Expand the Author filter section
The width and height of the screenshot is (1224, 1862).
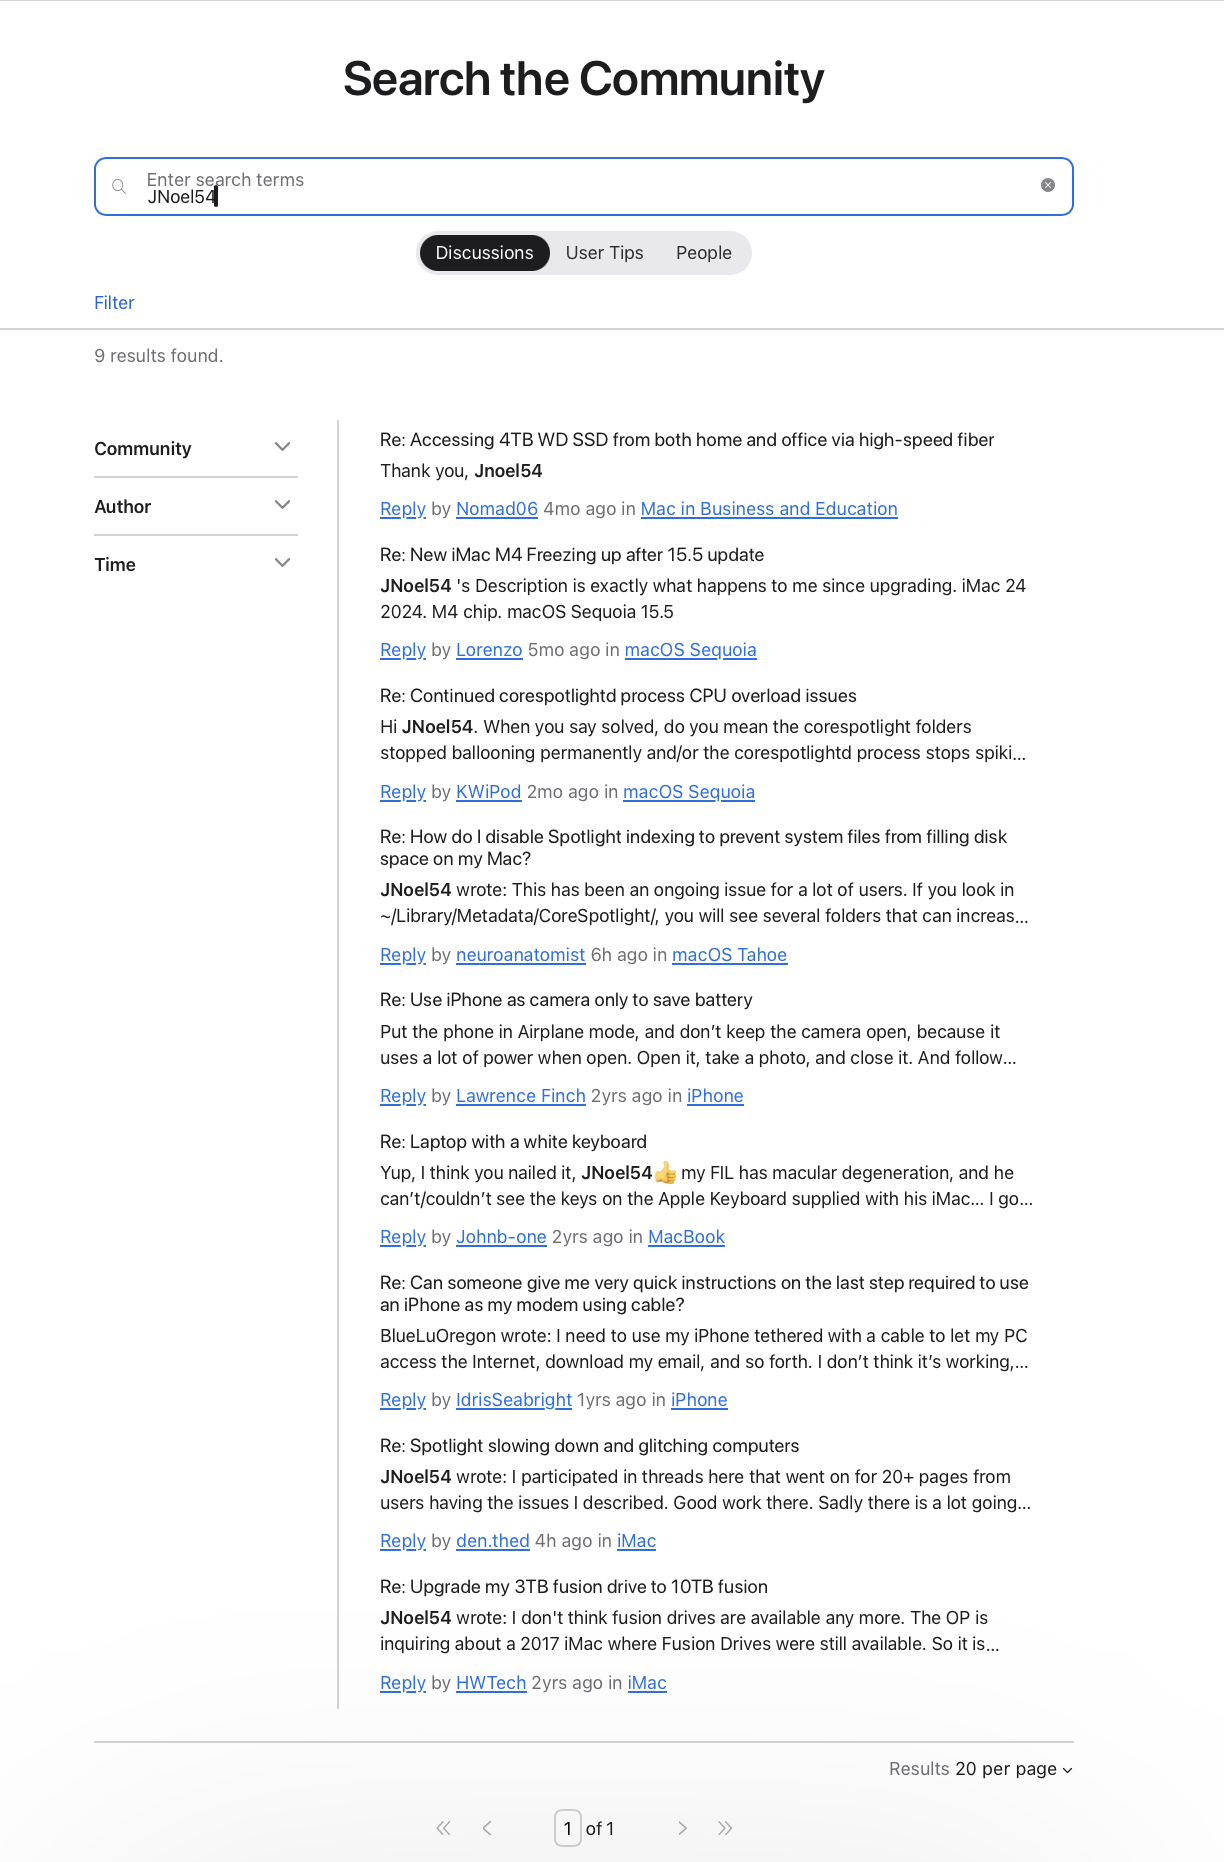(x=196, y=506)
